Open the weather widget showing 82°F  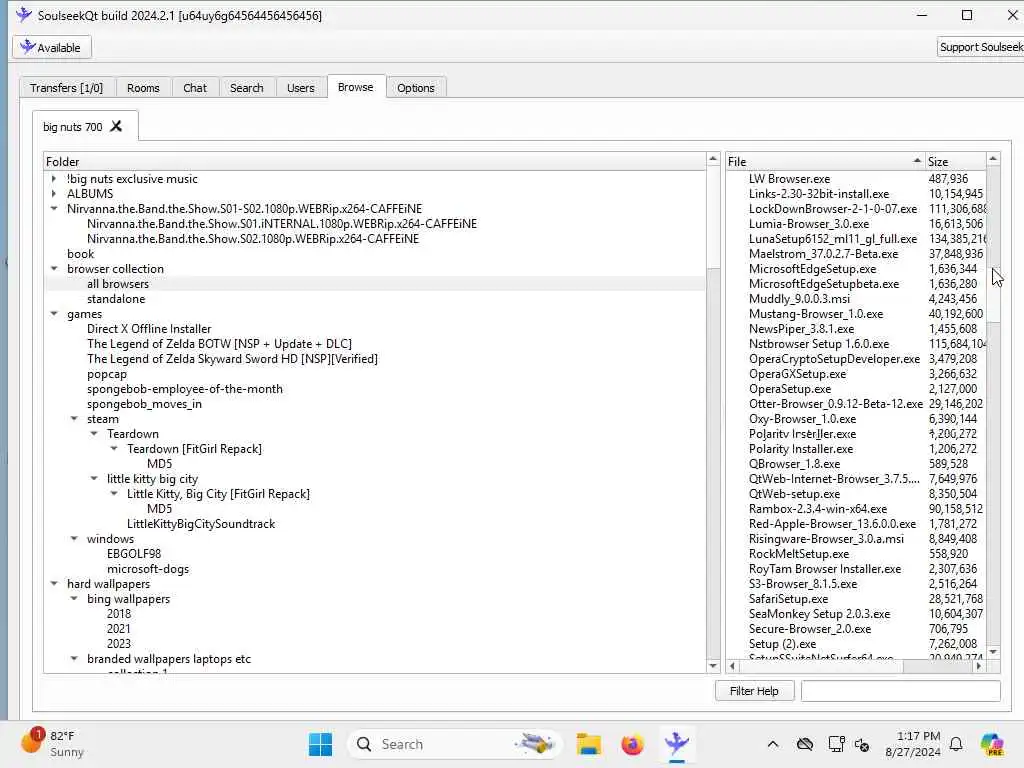pyautogui.click(x=52, y=744)
